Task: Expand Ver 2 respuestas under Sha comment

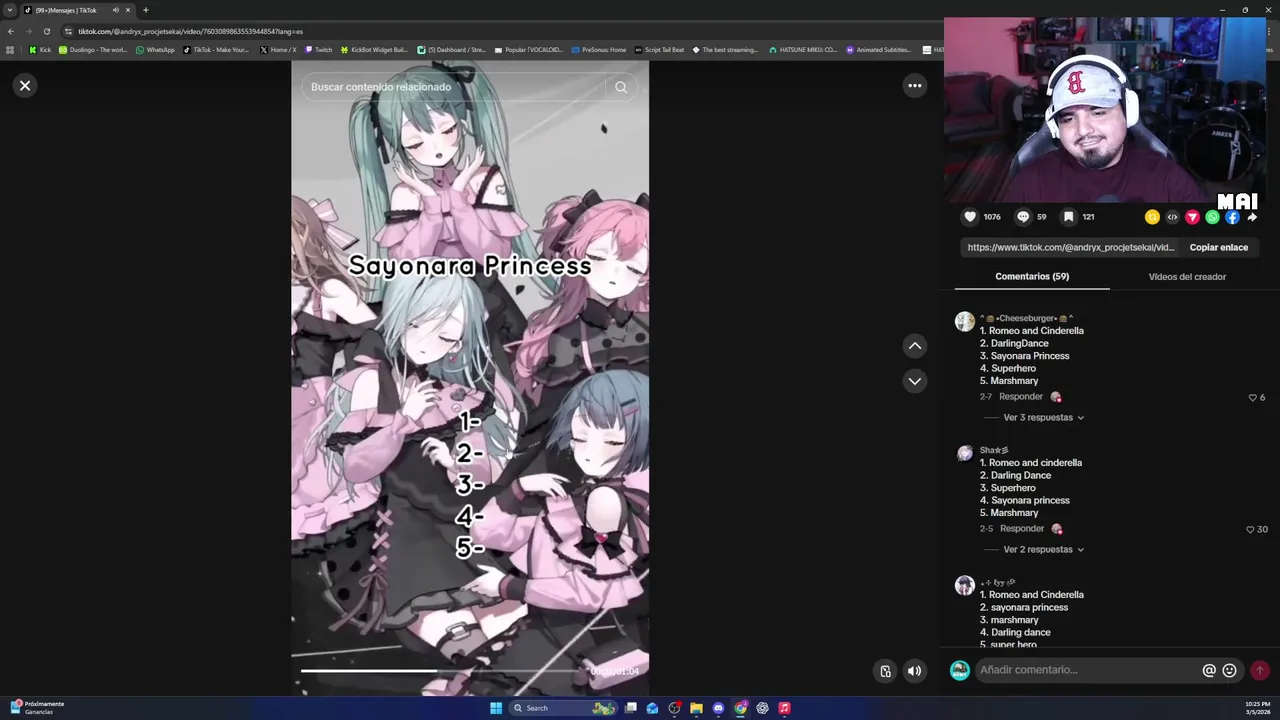Action: (1044, 550)
